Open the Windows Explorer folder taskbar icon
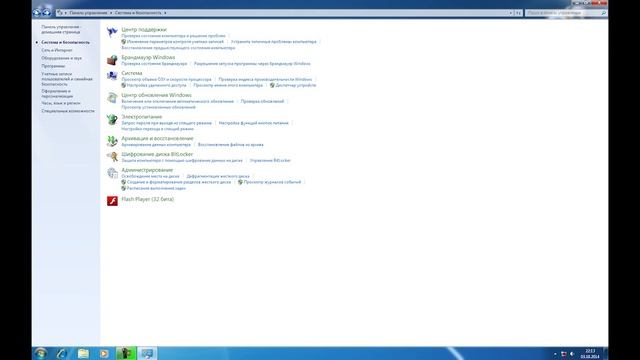The image size is (640, 360). point(83,353)
